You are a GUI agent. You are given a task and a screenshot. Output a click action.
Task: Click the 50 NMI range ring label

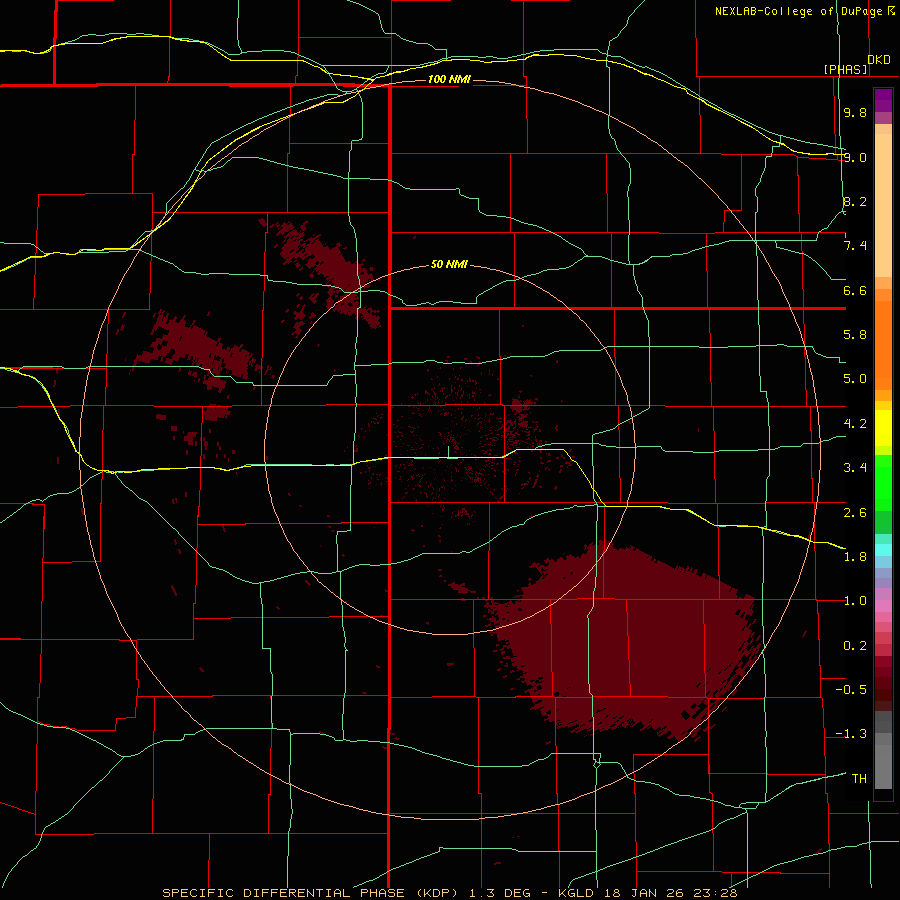tap(449, 264)
